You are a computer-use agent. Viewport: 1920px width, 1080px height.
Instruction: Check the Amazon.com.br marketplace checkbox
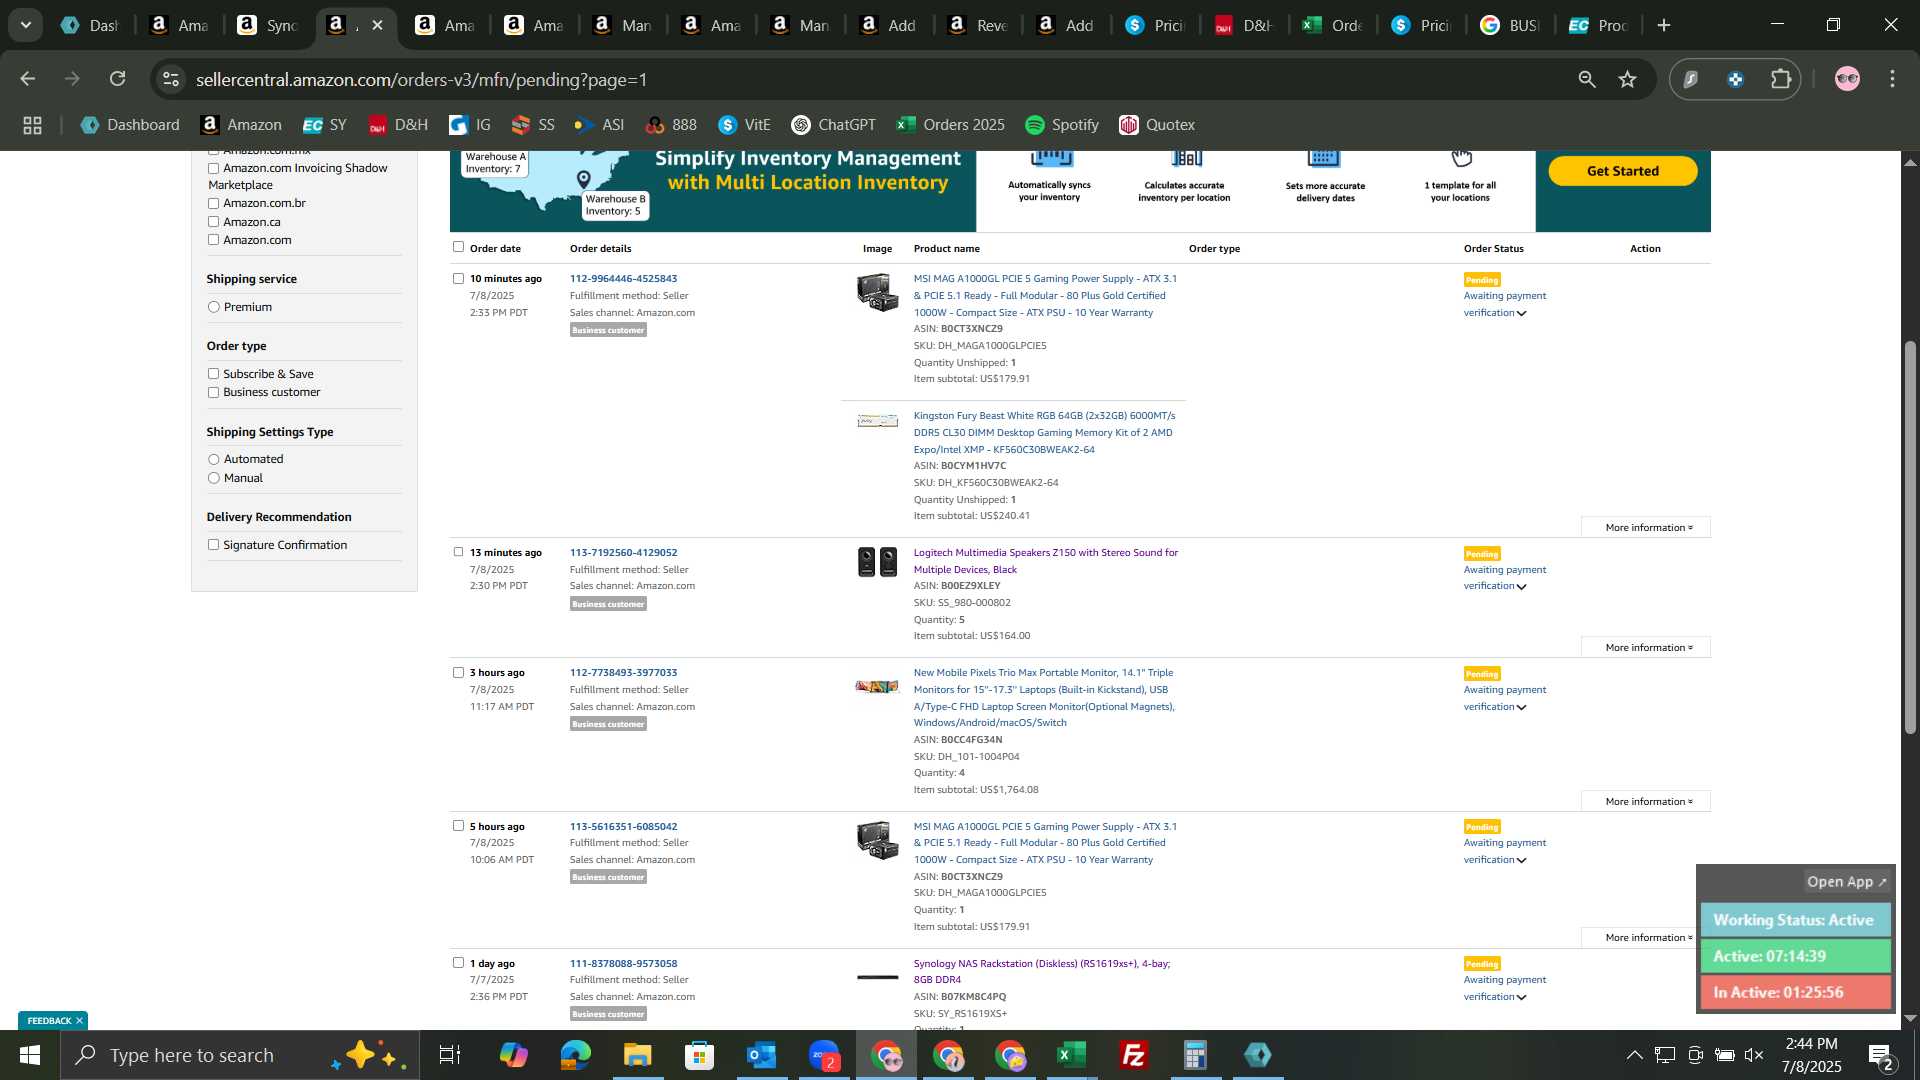point(213,203)
